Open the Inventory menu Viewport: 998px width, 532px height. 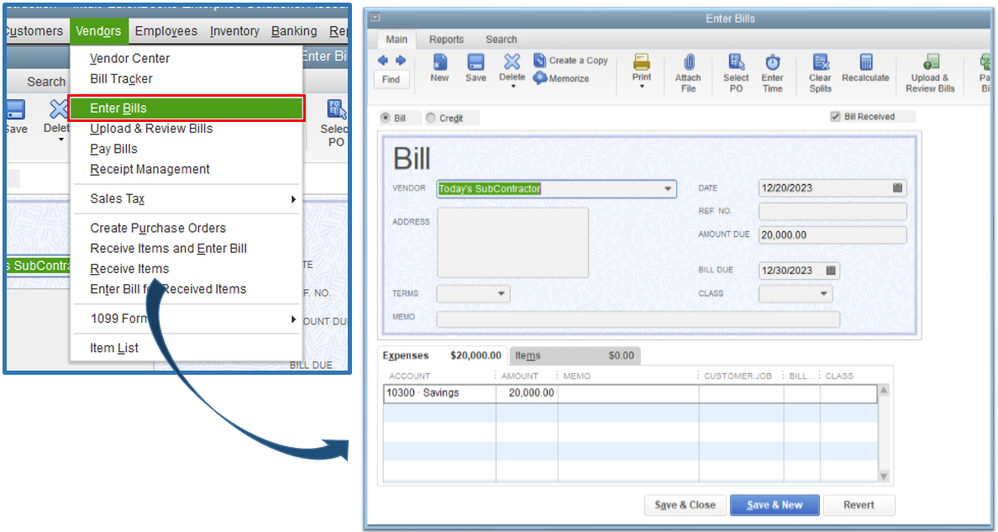tap(235, 31)
